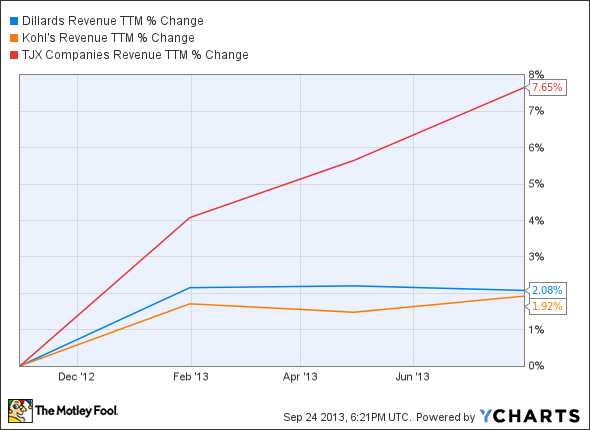Click the Jun '13 x-axis label
The width and height of the screenshot is (590, 430).
(412, 377)
